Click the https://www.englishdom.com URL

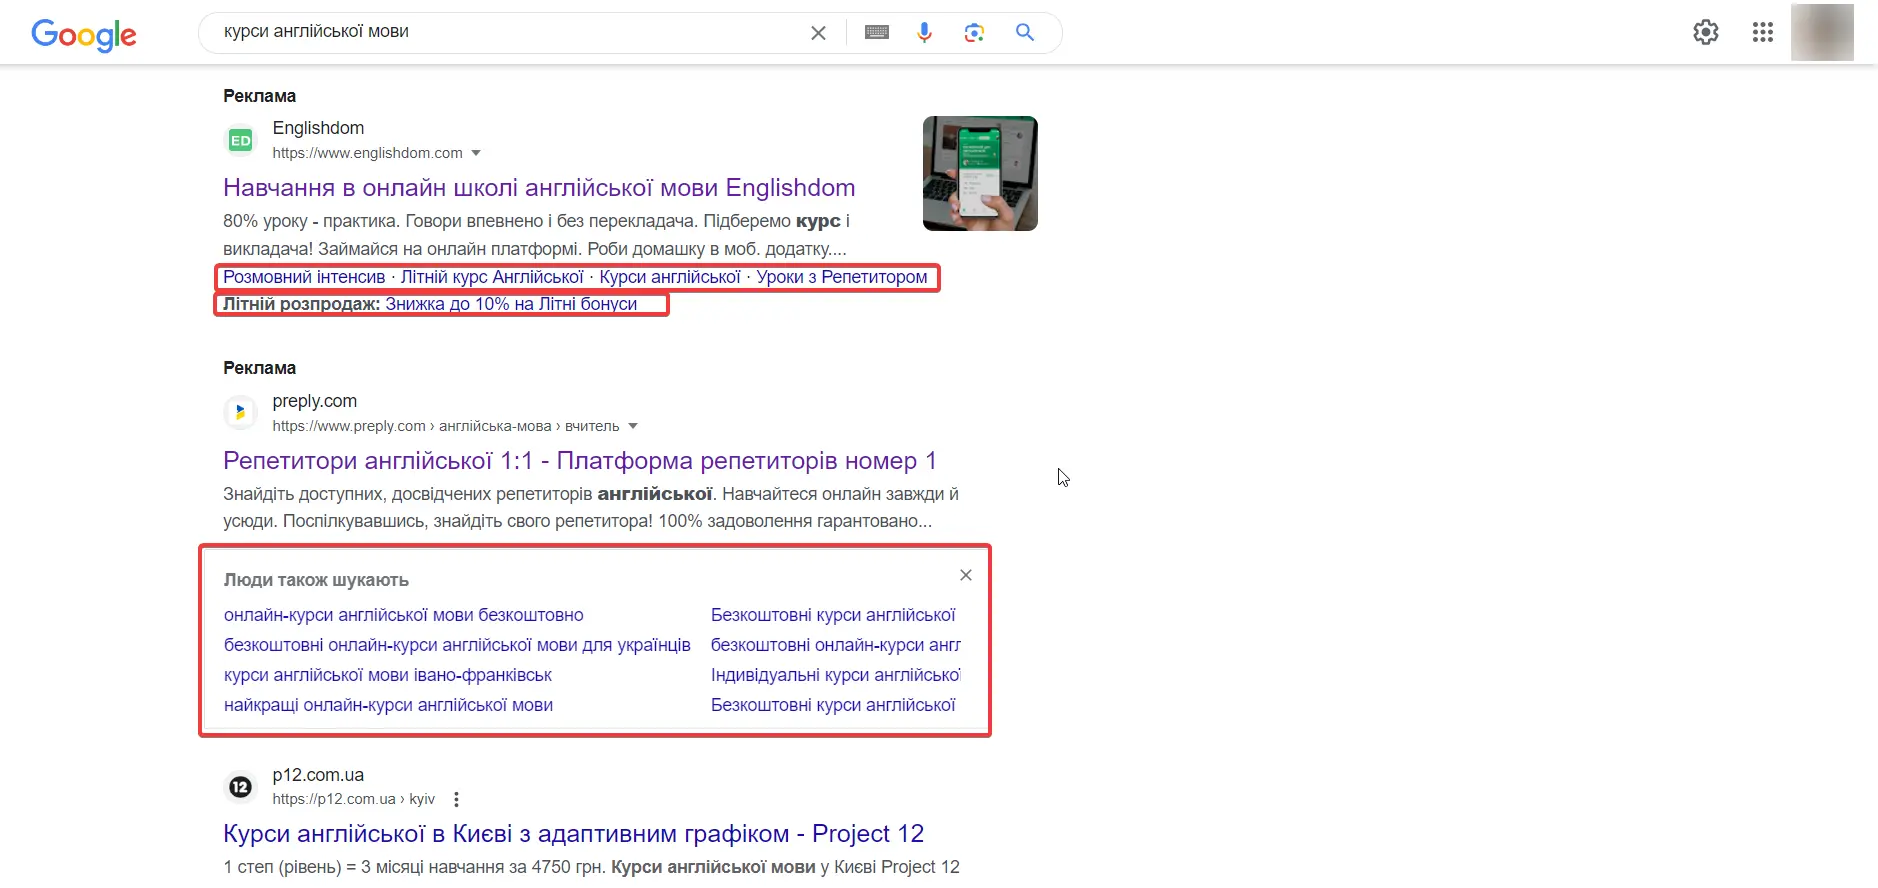tap(367, 153)
